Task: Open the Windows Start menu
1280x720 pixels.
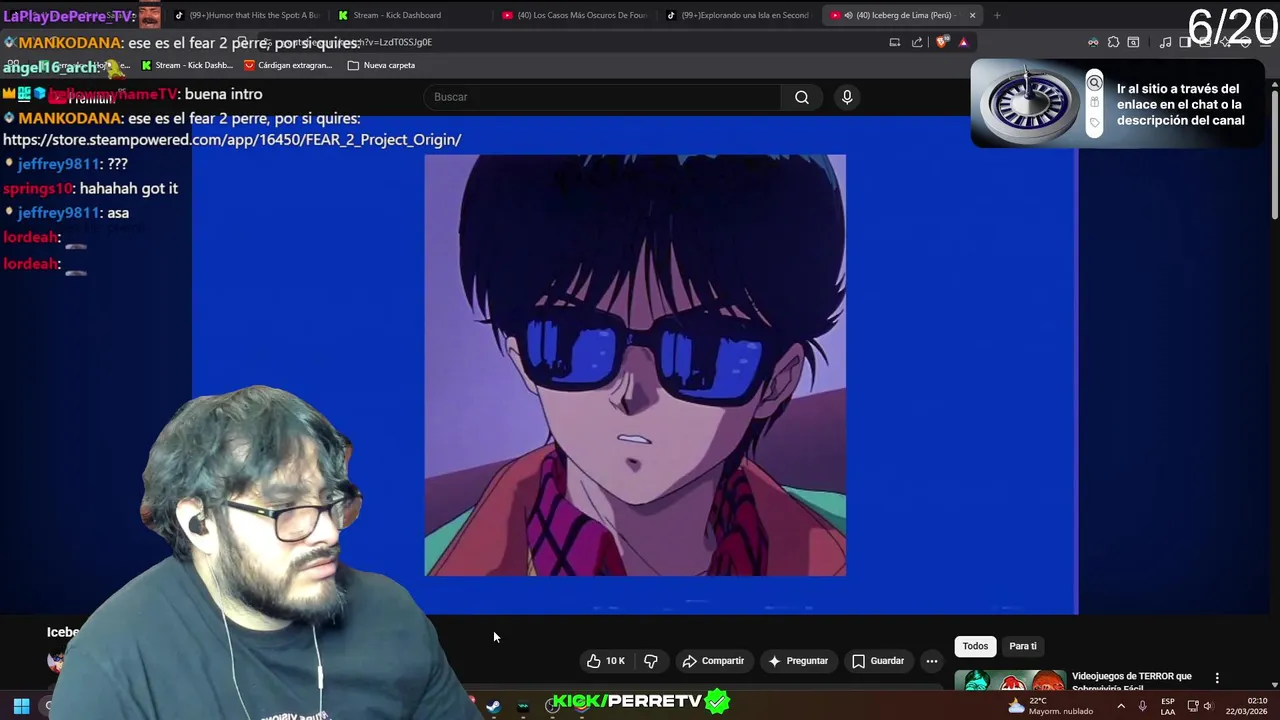Action: coord(21,706)
